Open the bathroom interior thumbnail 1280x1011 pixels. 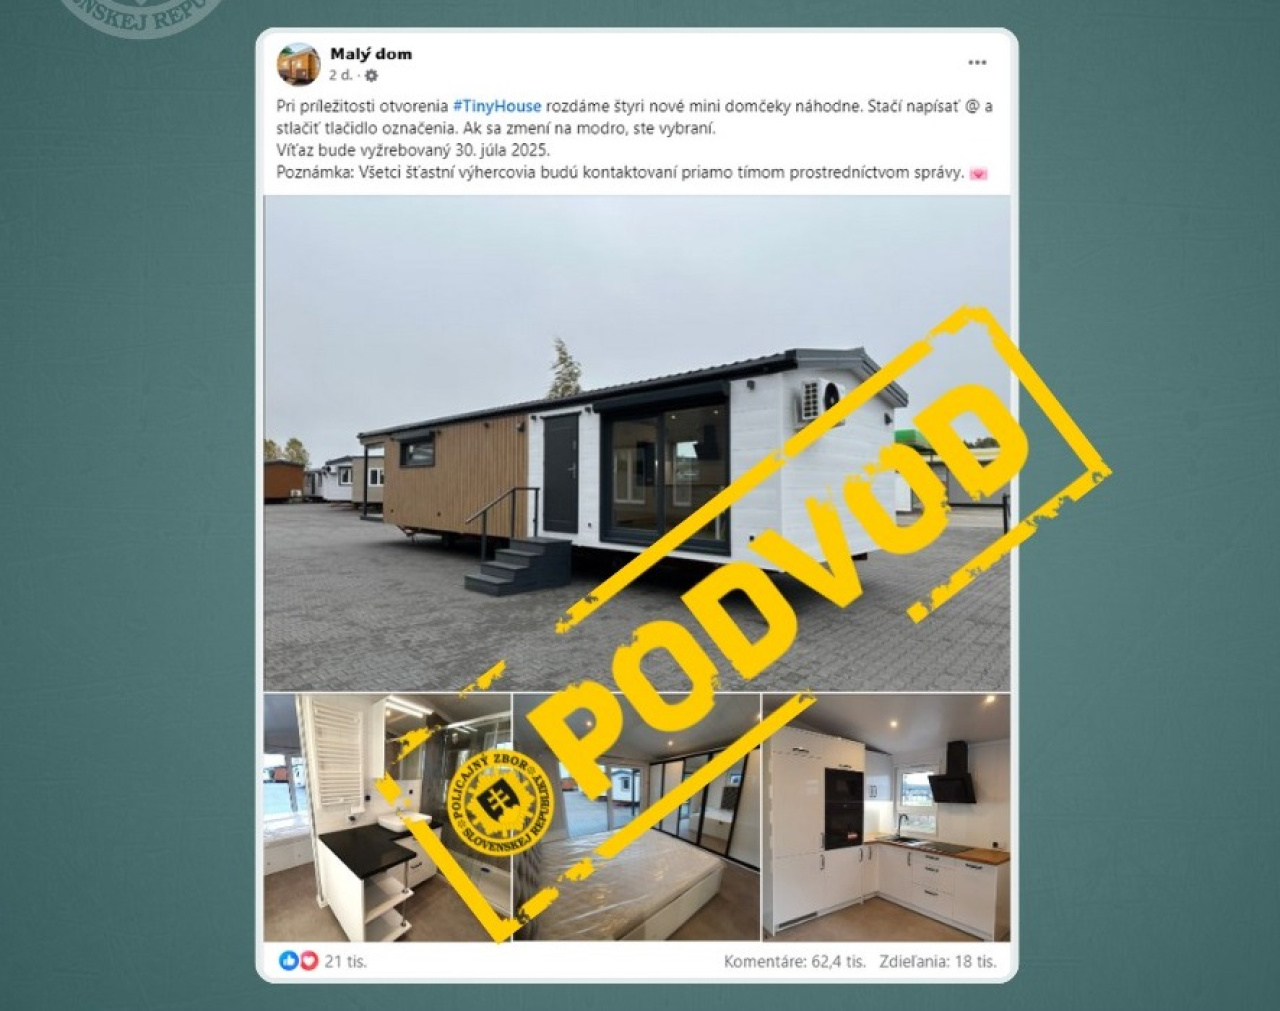click(387, 817)
